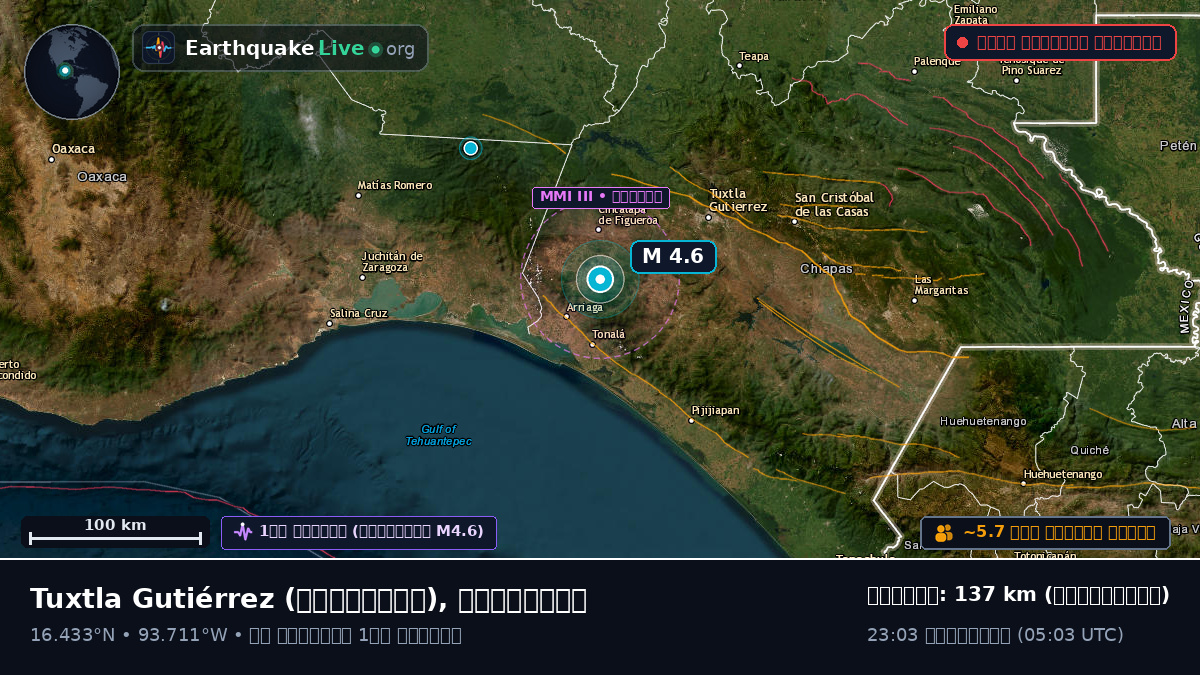
Task: Click the Tonalá town label
Action: (x=608, y=335)
